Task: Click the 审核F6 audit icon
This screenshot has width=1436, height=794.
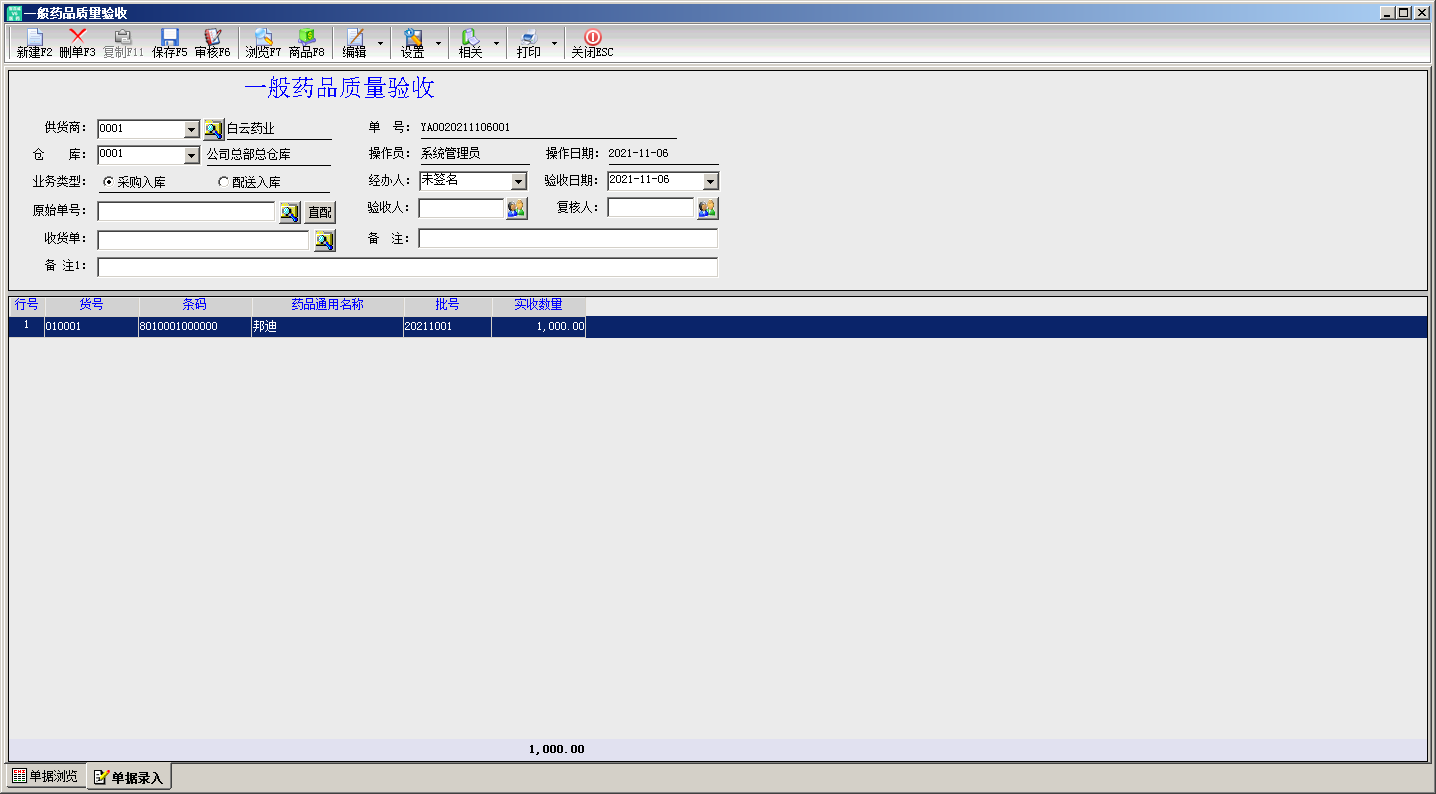Action: click(212, 43)
